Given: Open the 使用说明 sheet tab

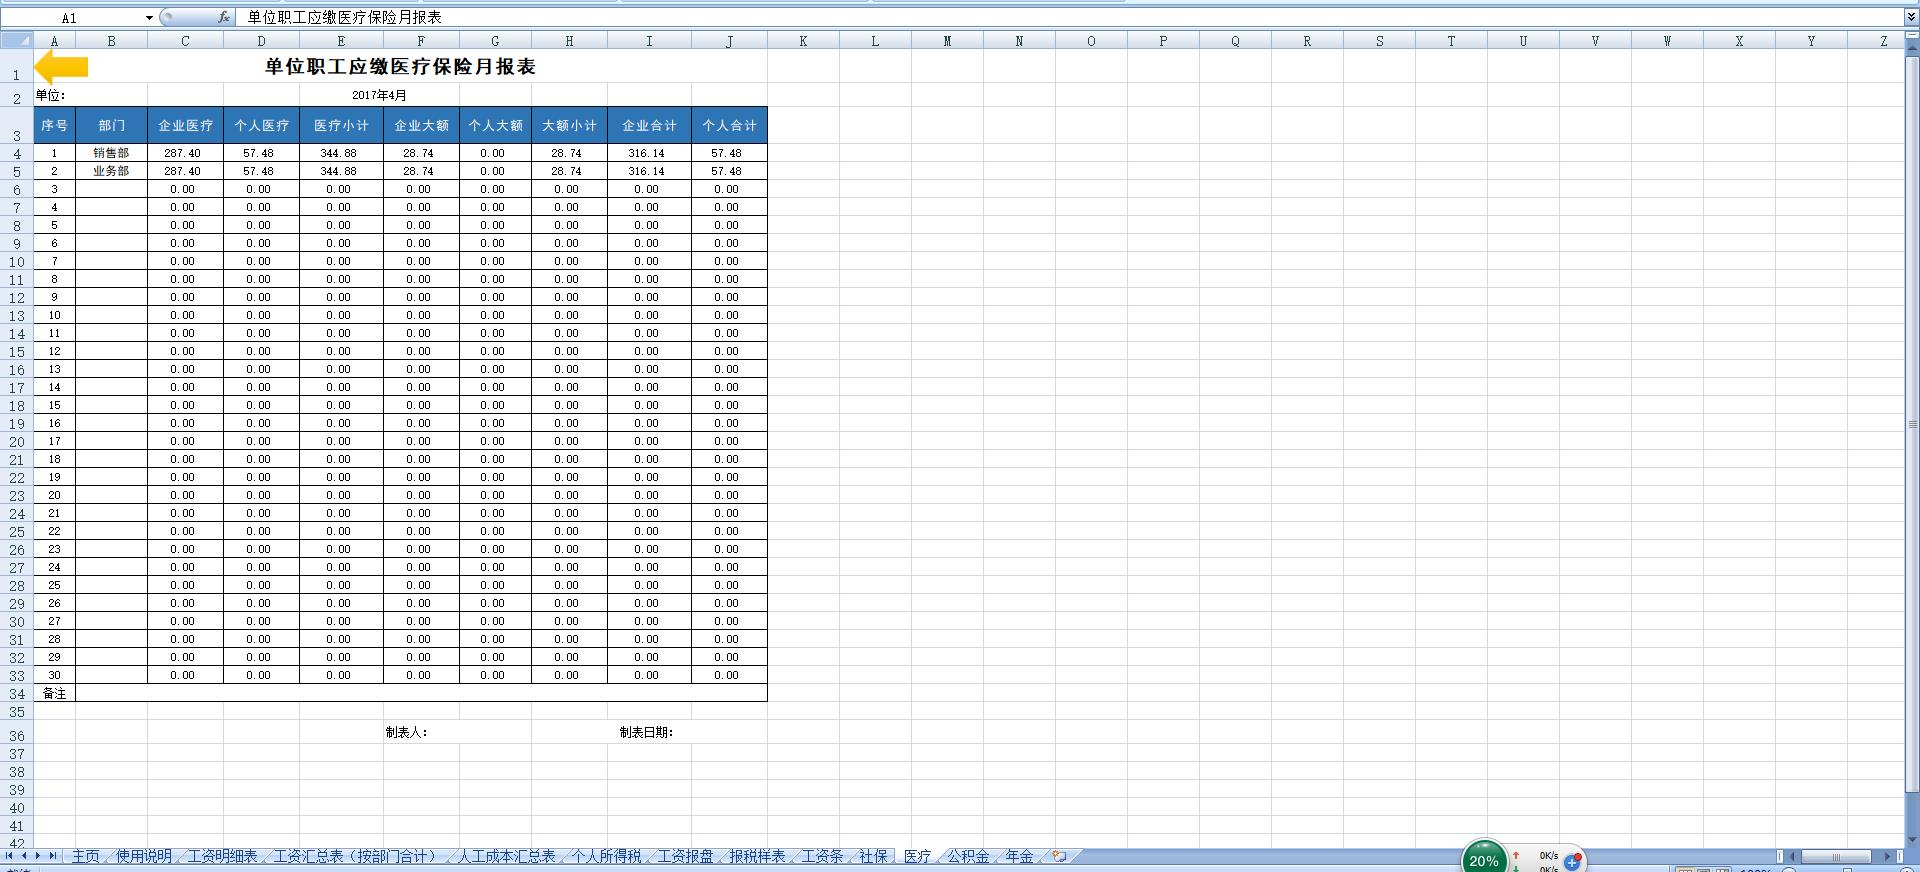Looking at the screenshot, I should point(144,856).
